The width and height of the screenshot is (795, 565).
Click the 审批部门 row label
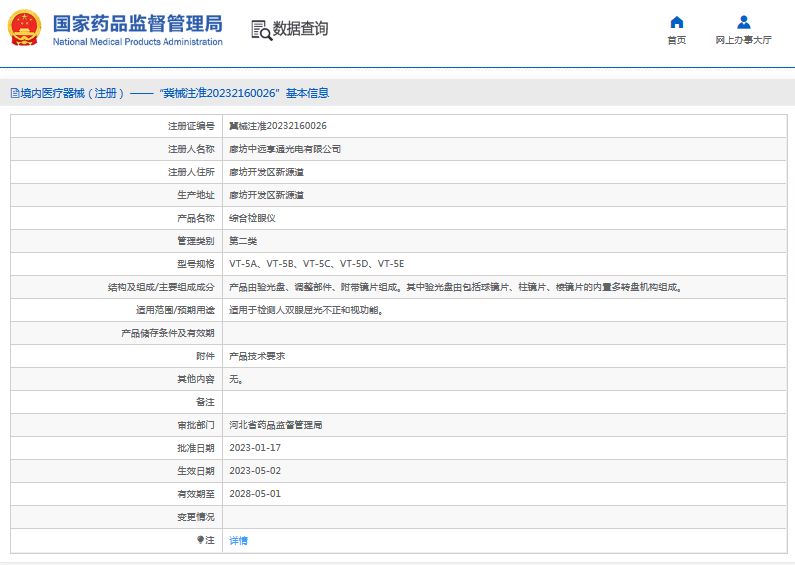[x=196, y=425]
